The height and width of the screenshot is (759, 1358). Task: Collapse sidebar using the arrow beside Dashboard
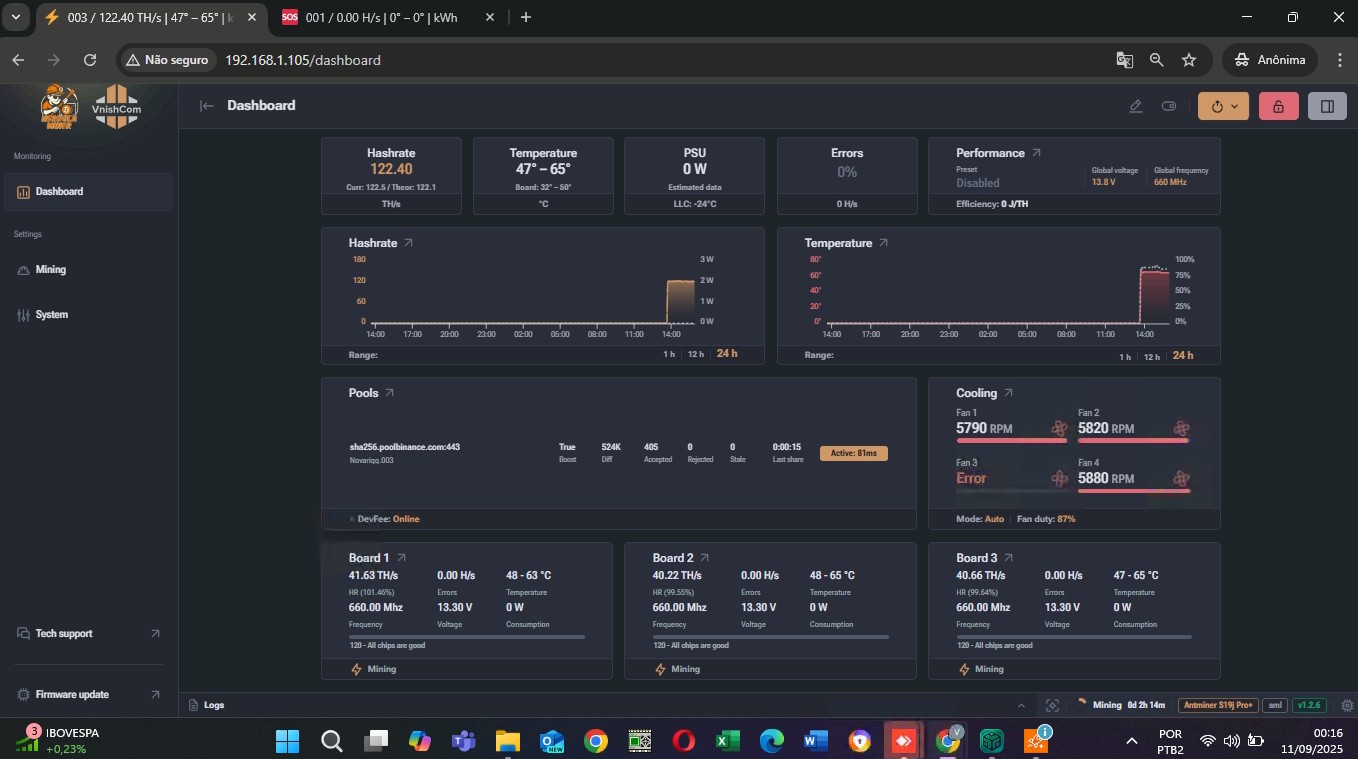(207, 106)
